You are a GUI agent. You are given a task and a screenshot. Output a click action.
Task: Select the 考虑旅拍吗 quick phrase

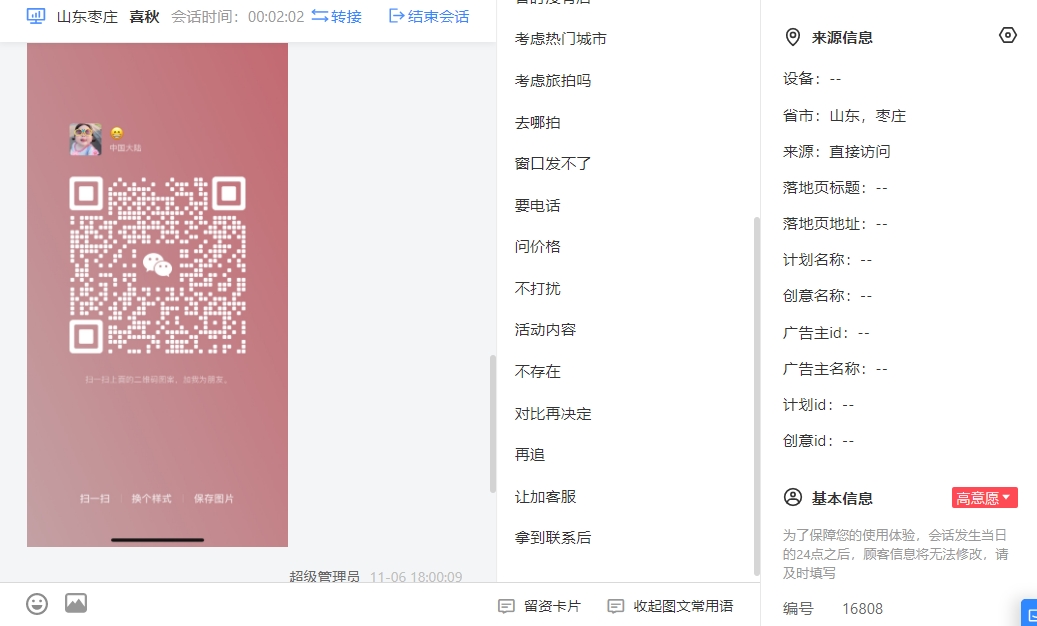[x=553, y=81]
